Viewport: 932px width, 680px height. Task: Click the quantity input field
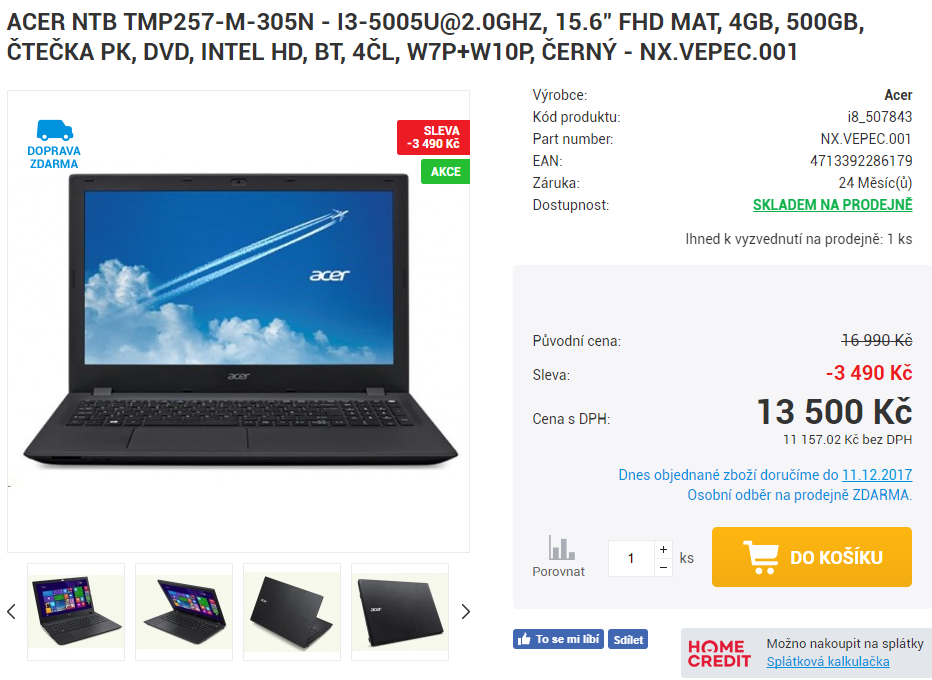pos(631,558)
